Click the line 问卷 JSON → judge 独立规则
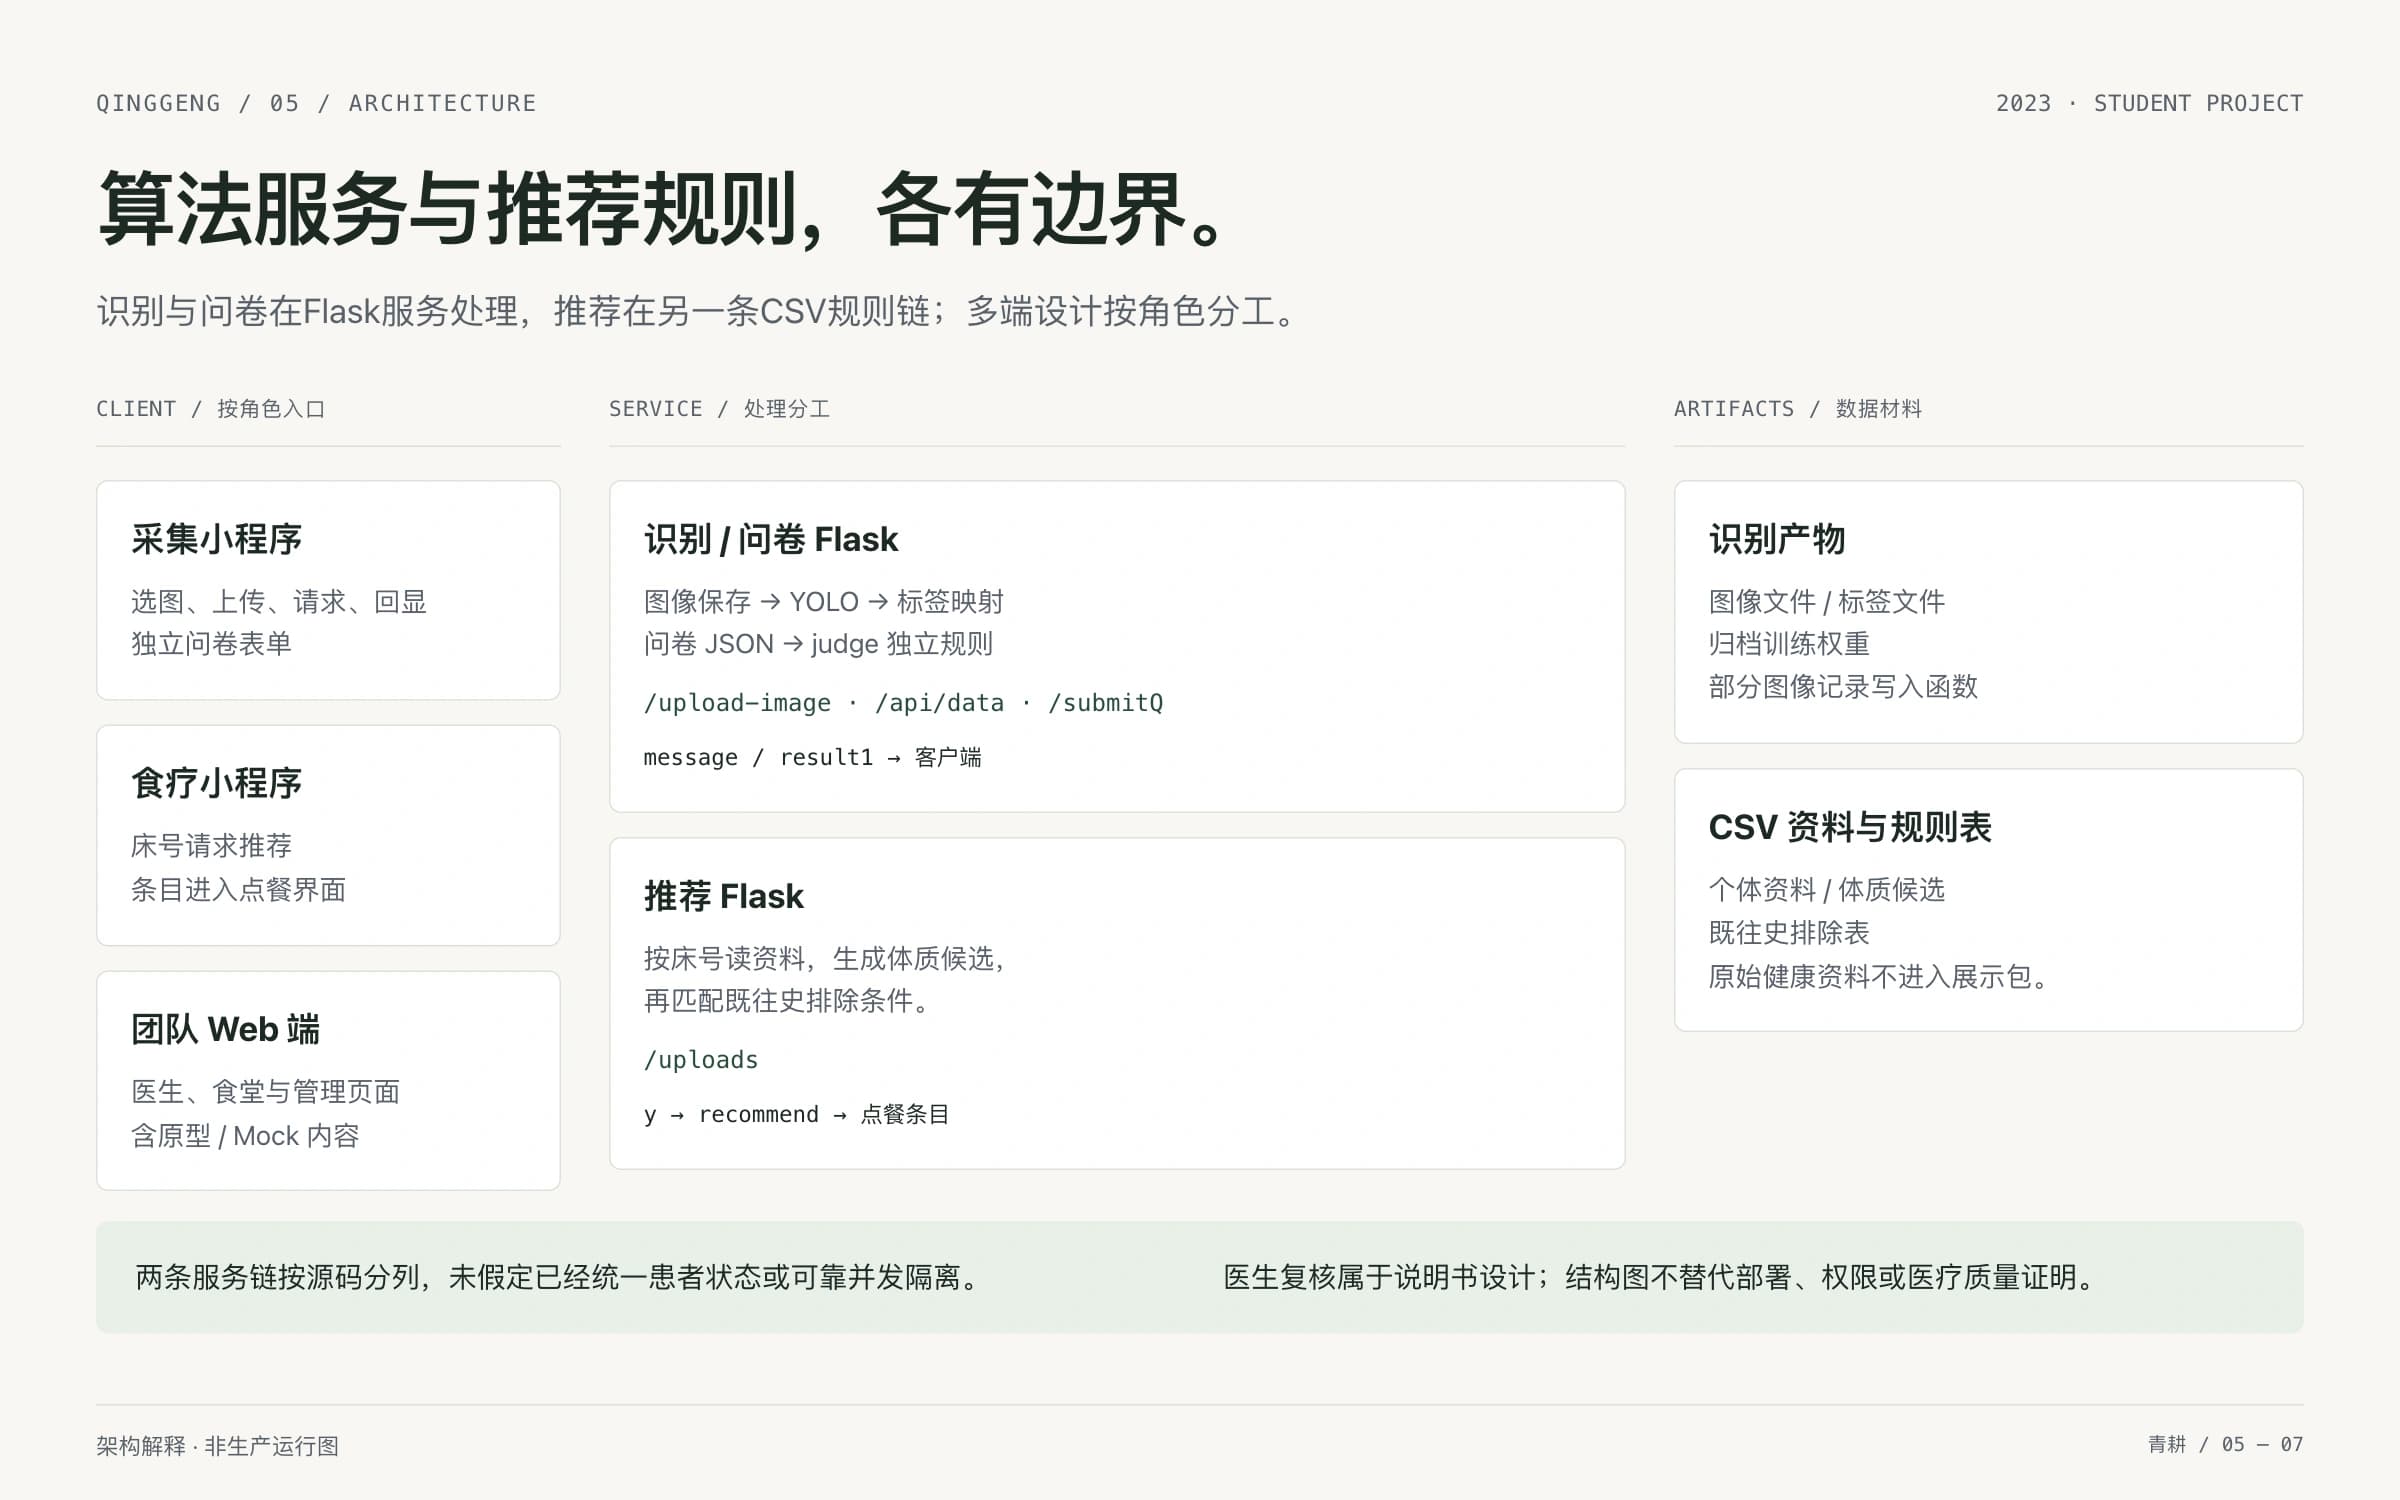The width and height of the screenshot is (2400, 1500). [818, 644]
